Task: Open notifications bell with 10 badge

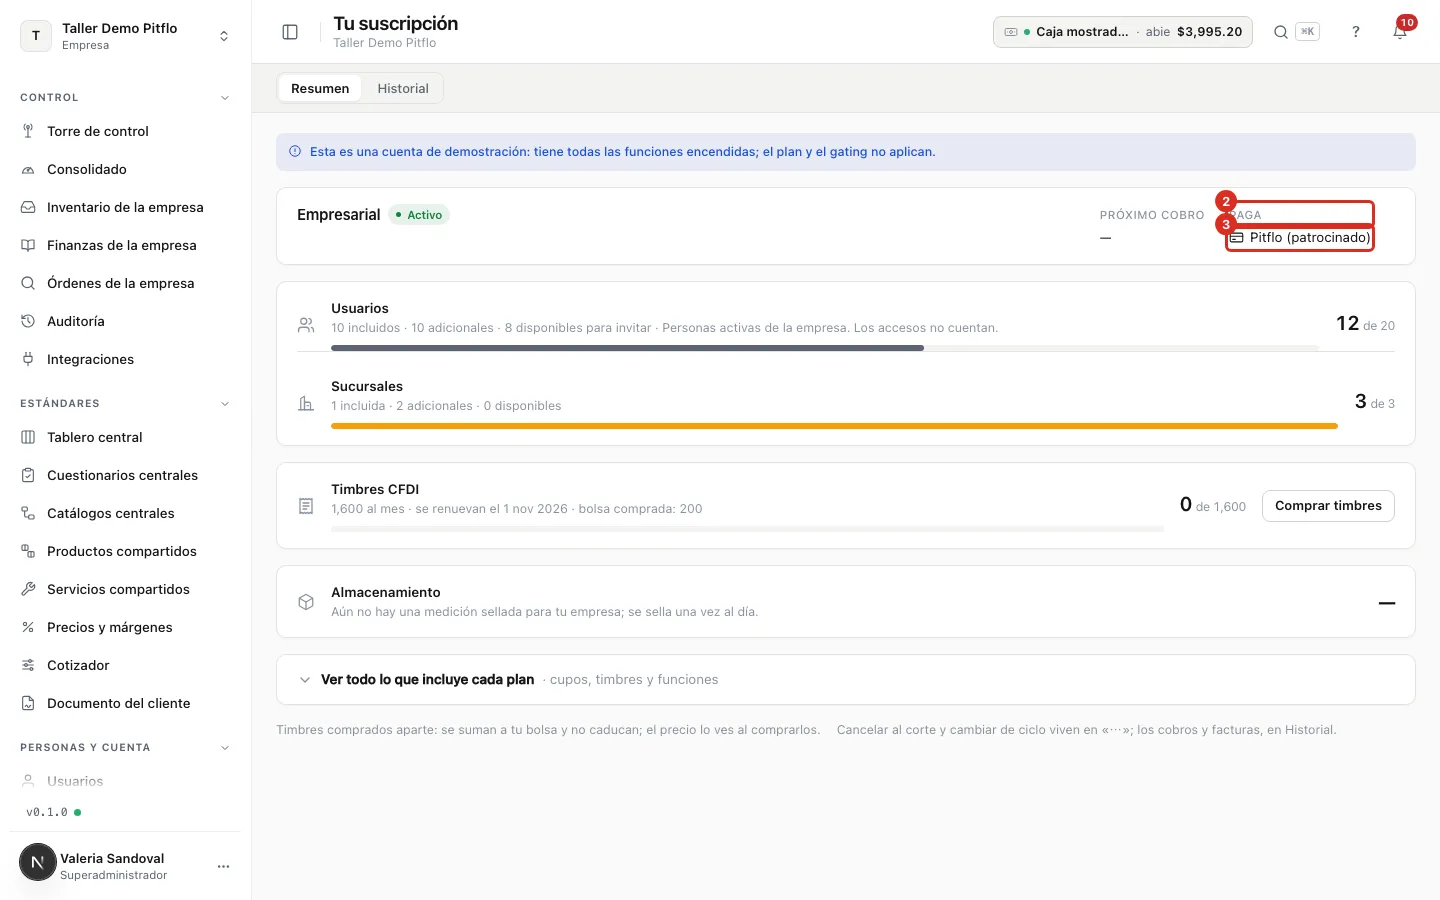Action: (x=1400, y=32)
